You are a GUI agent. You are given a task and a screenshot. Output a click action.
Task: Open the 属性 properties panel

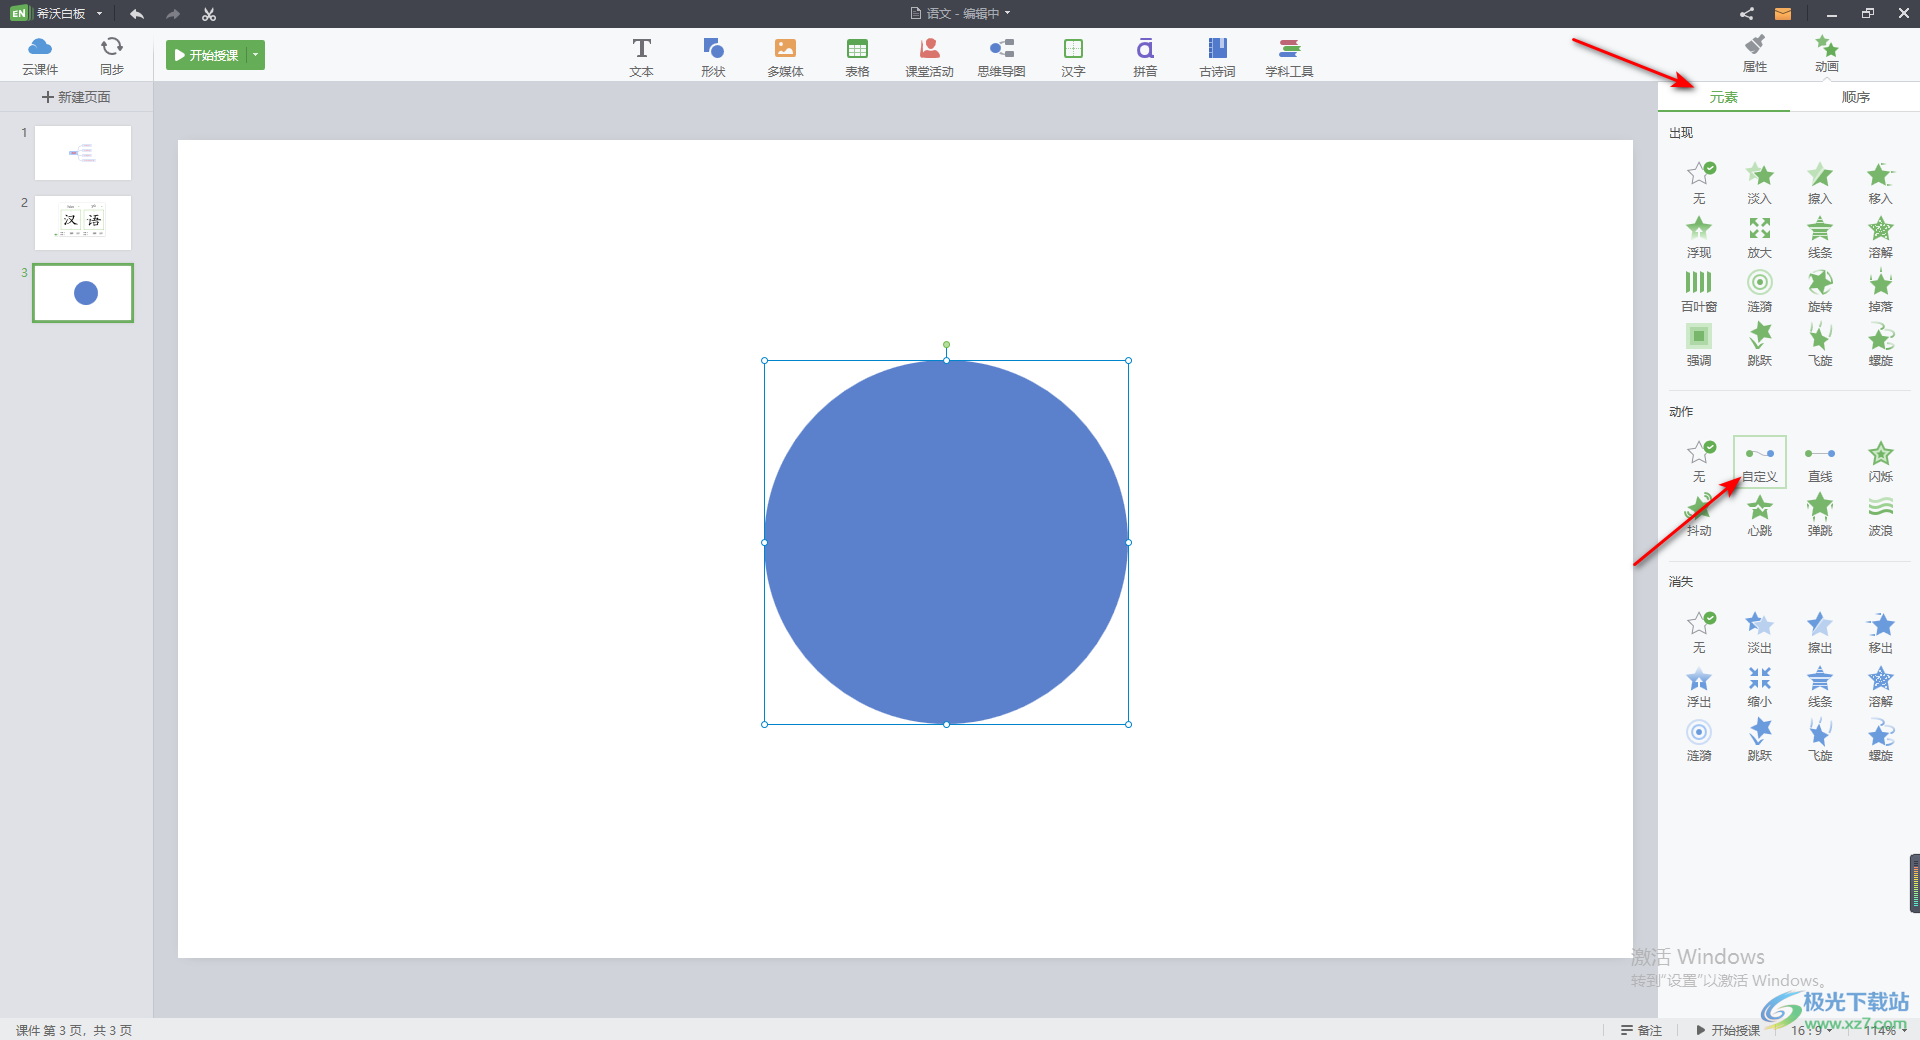(1755, 54)
